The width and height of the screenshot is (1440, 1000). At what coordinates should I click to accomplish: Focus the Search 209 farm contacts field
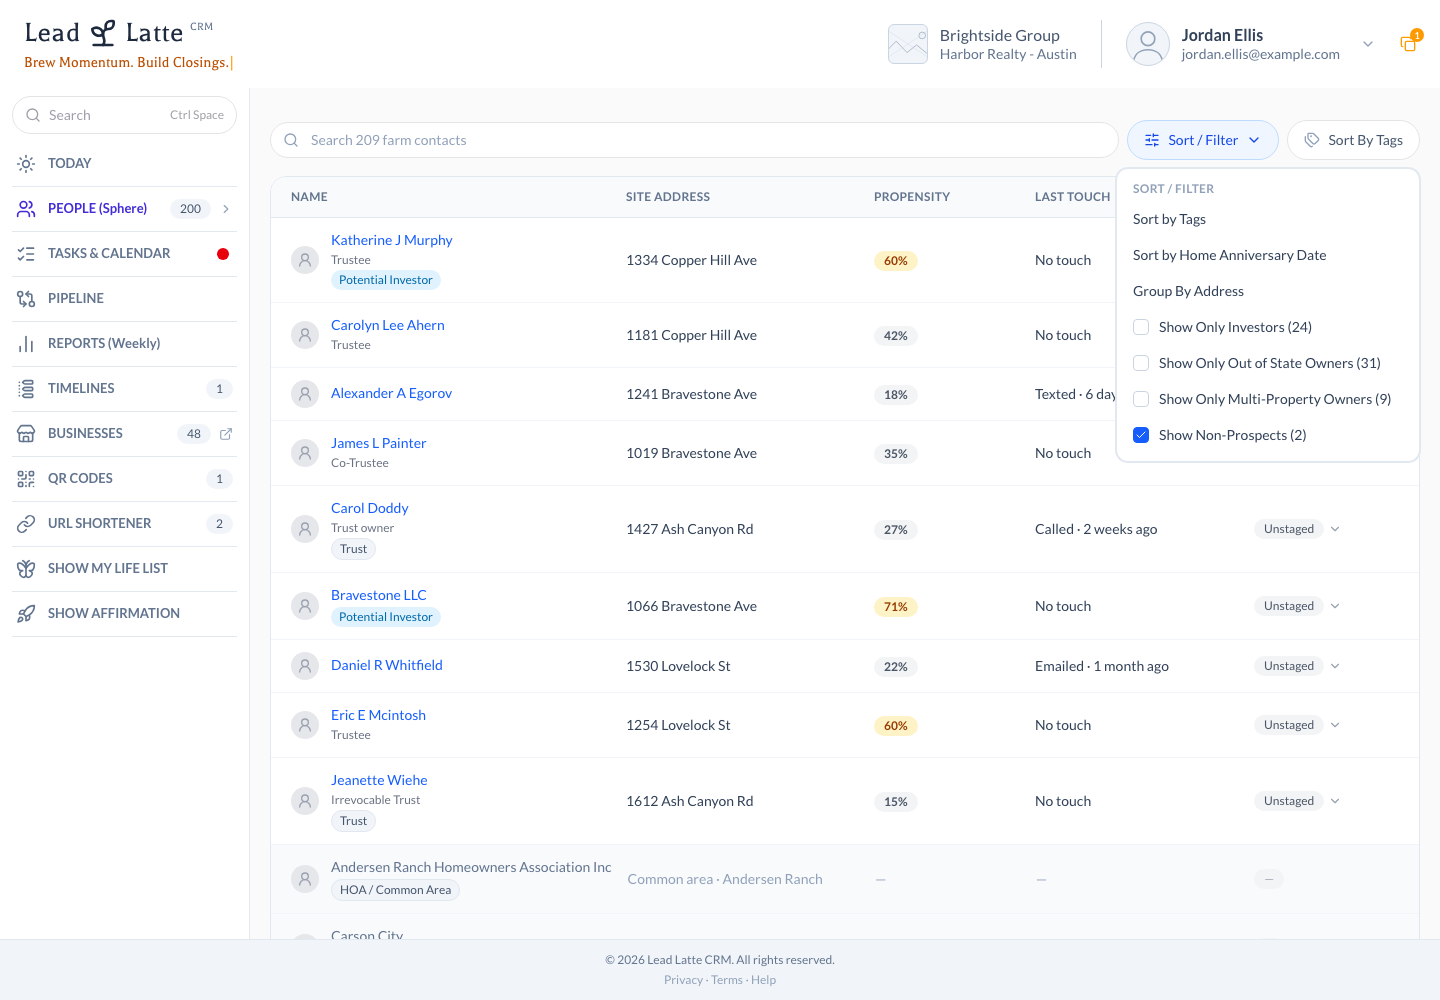pyautogui.click(x=694, y=140)
